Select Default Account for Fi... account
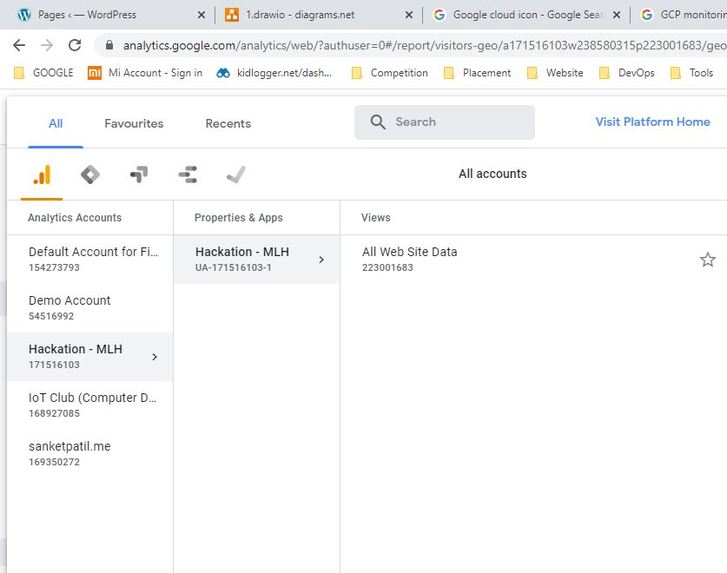 coord(90,259)
